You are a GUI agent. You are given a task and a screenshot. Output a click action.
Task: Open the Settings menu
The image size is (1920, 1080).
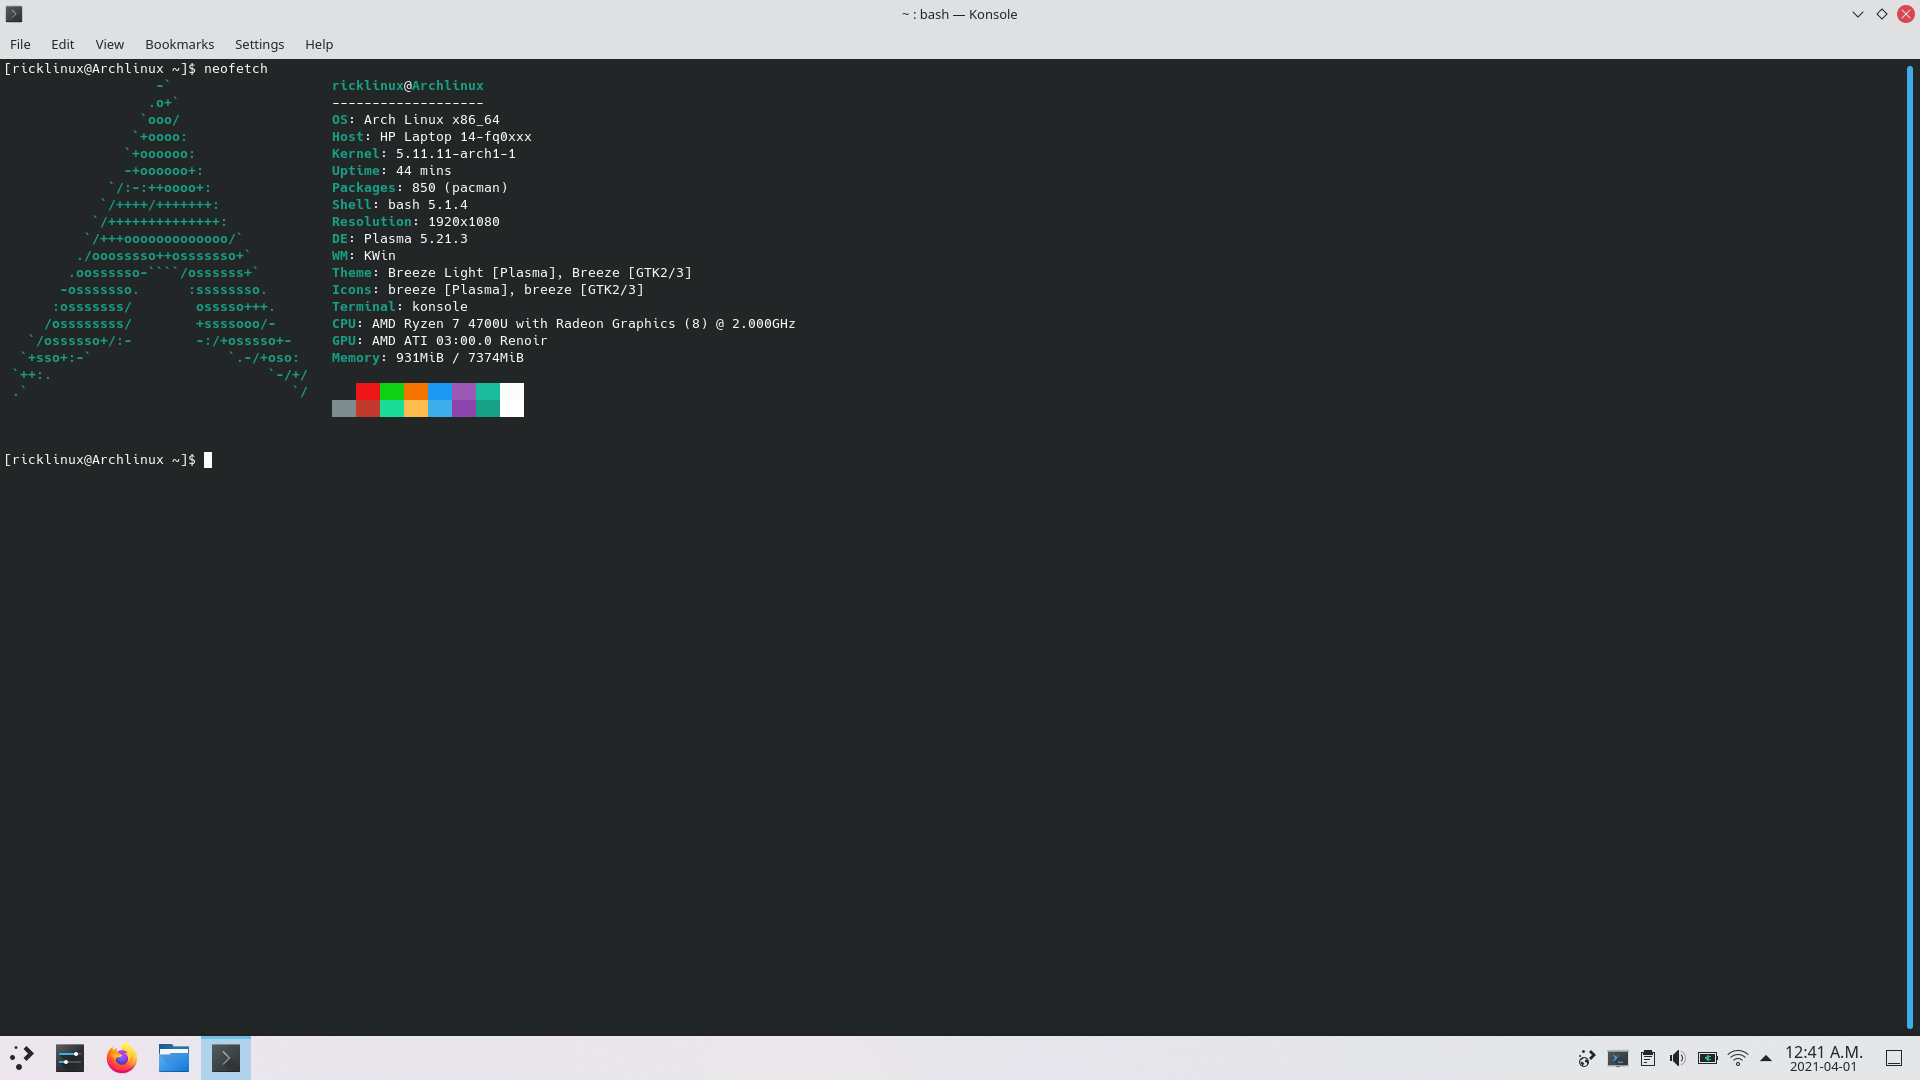(259, 44)
